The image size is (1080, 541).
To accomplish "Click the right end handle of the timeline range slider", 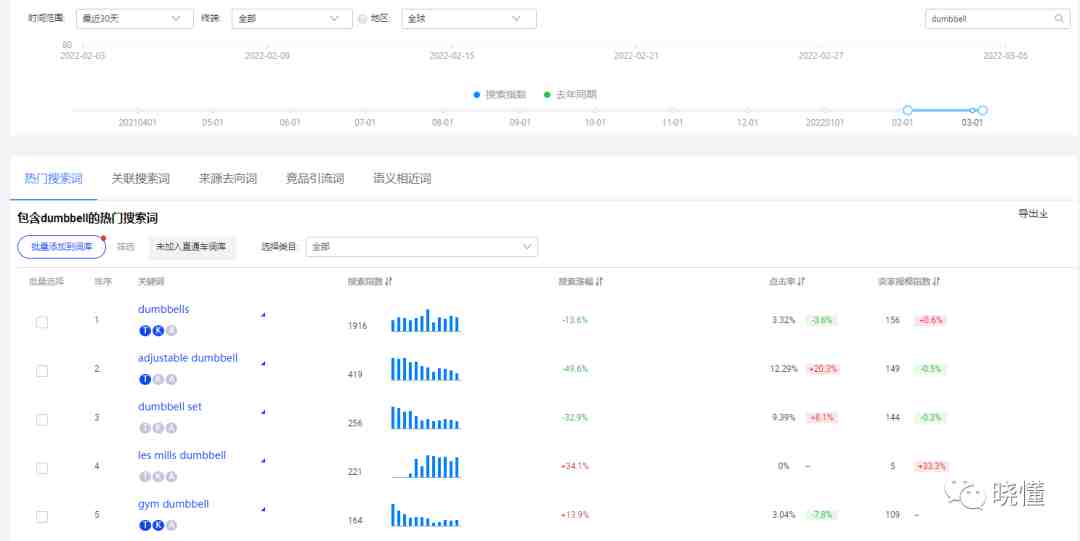I will tap(983, 110).
